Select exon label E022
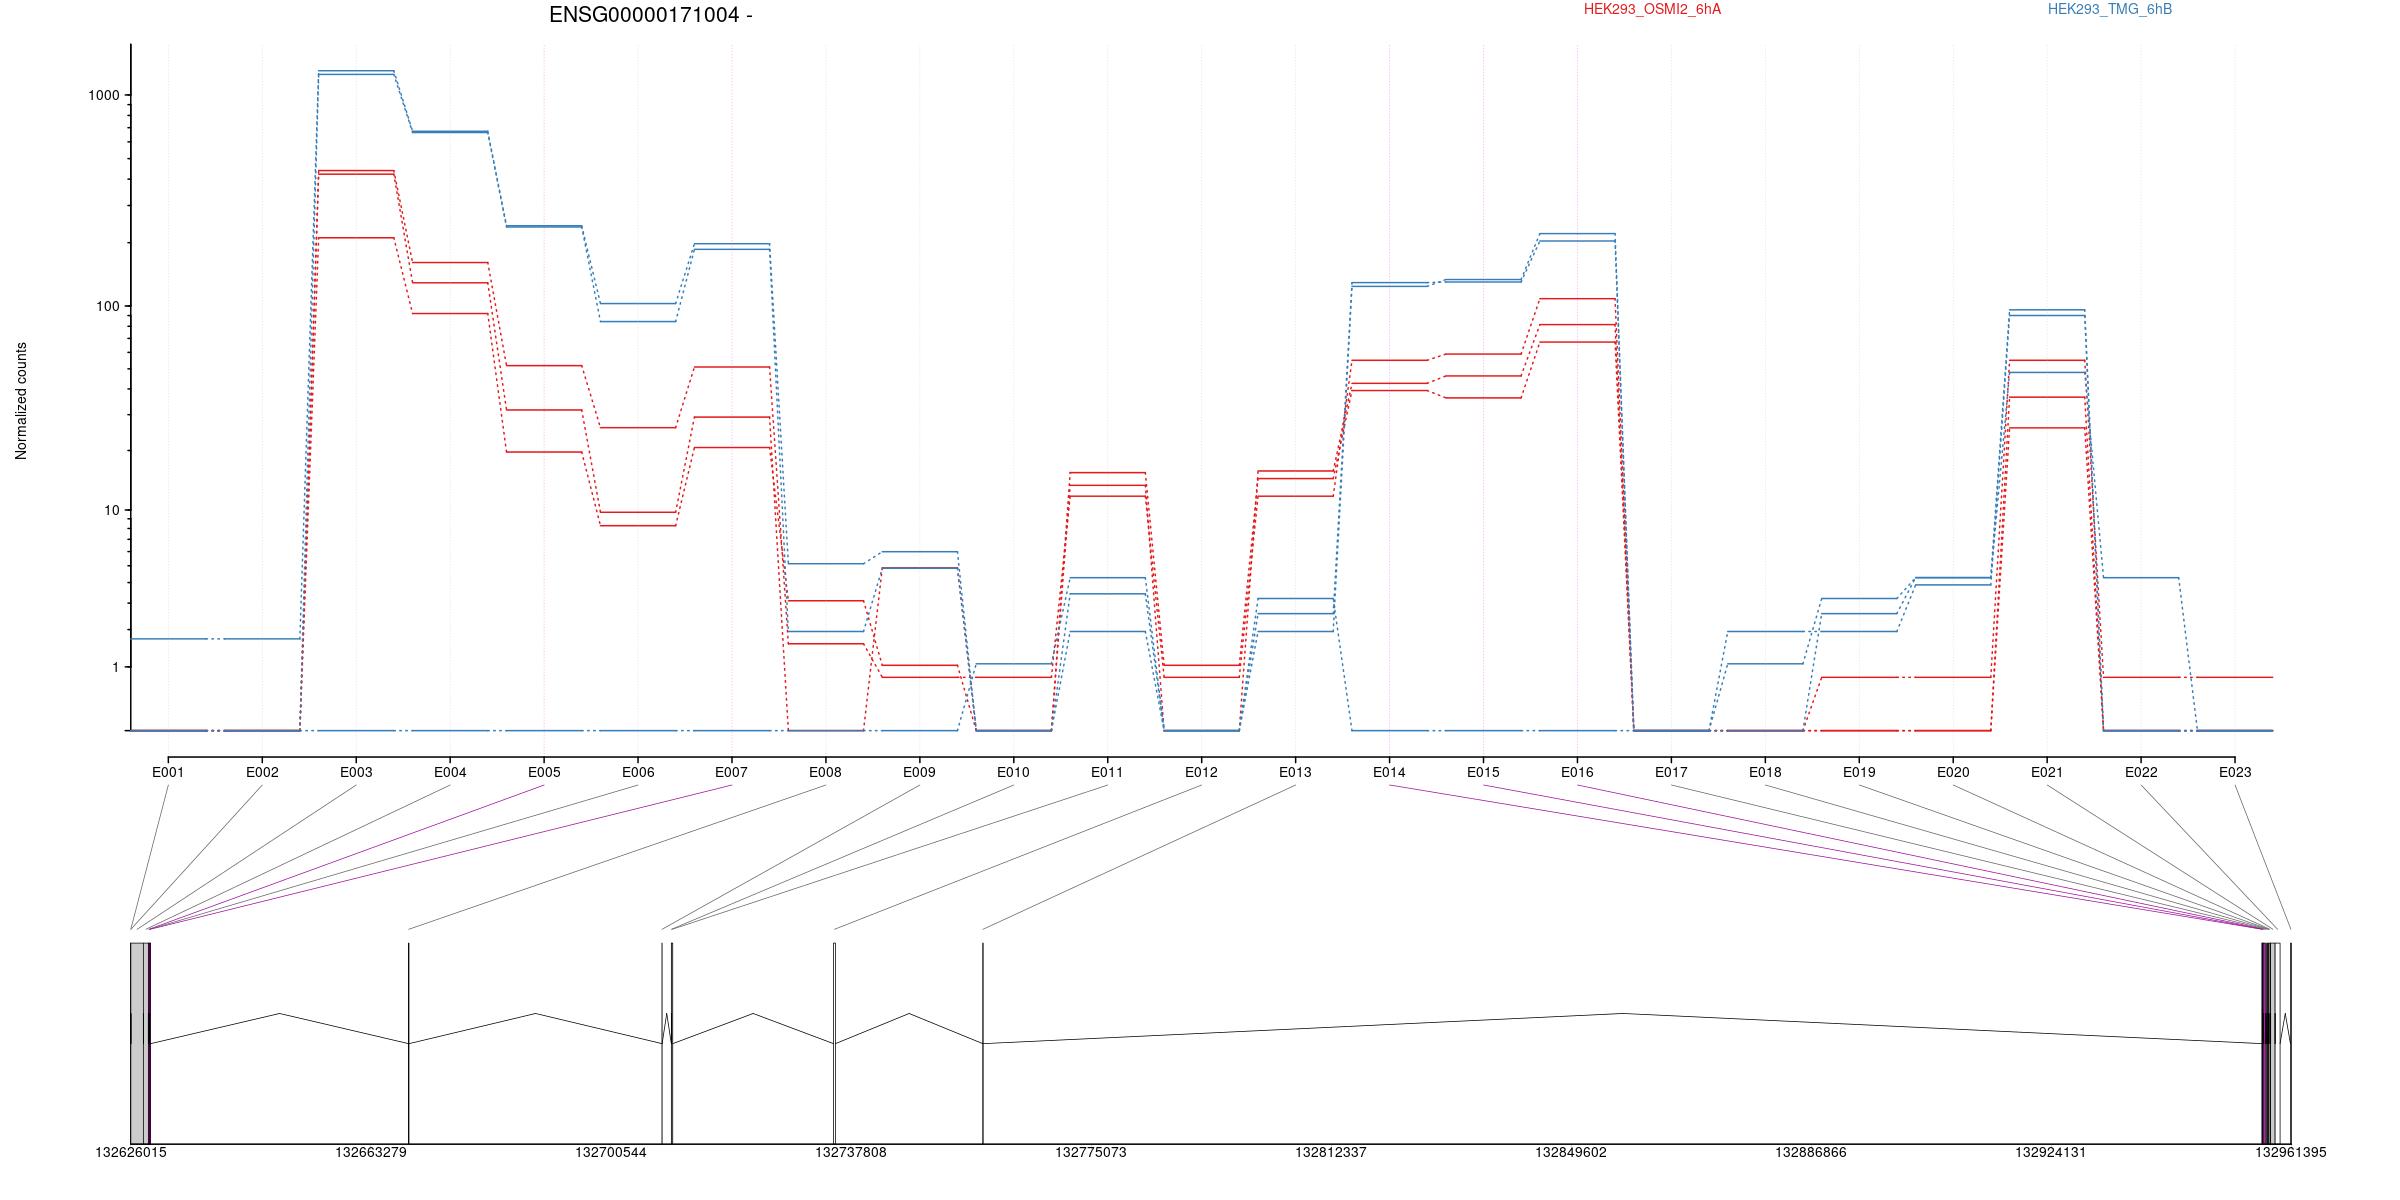This screenshot has width=2400, height=1200. click(2141, 772)
